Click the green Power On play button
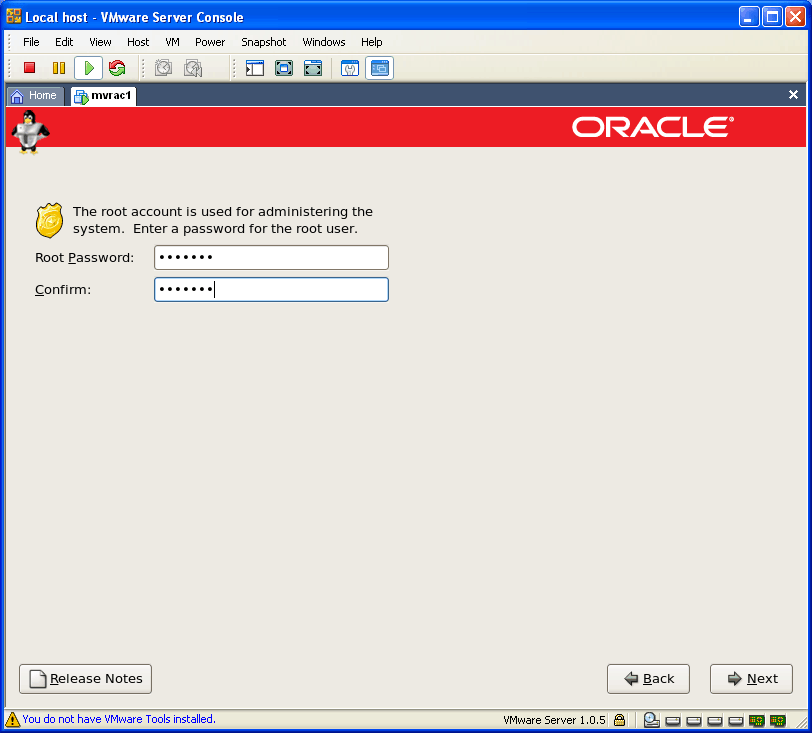812x733 pixels. point(88,68)
